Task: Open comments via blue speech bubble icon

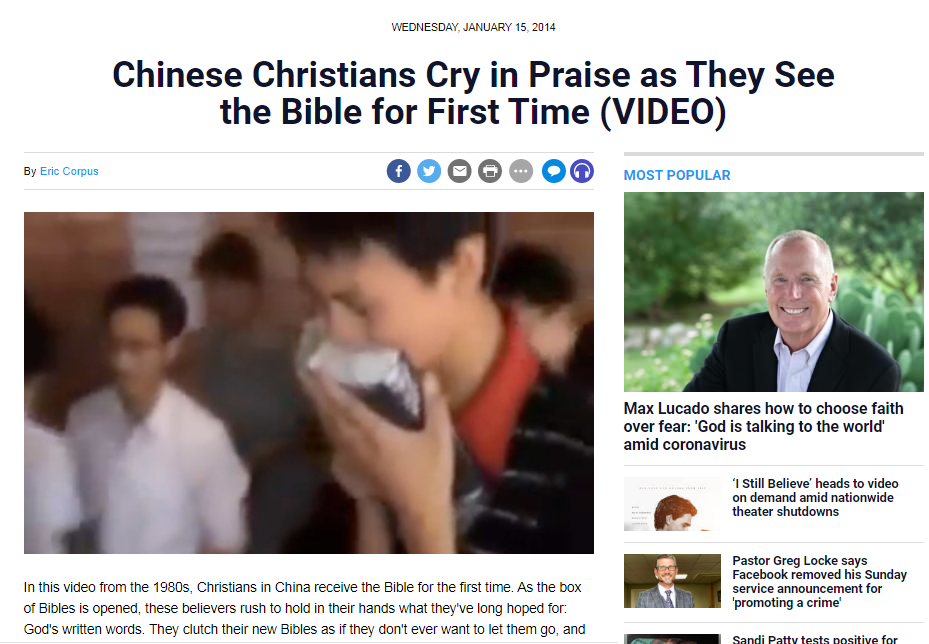Action: pos(553,171)
